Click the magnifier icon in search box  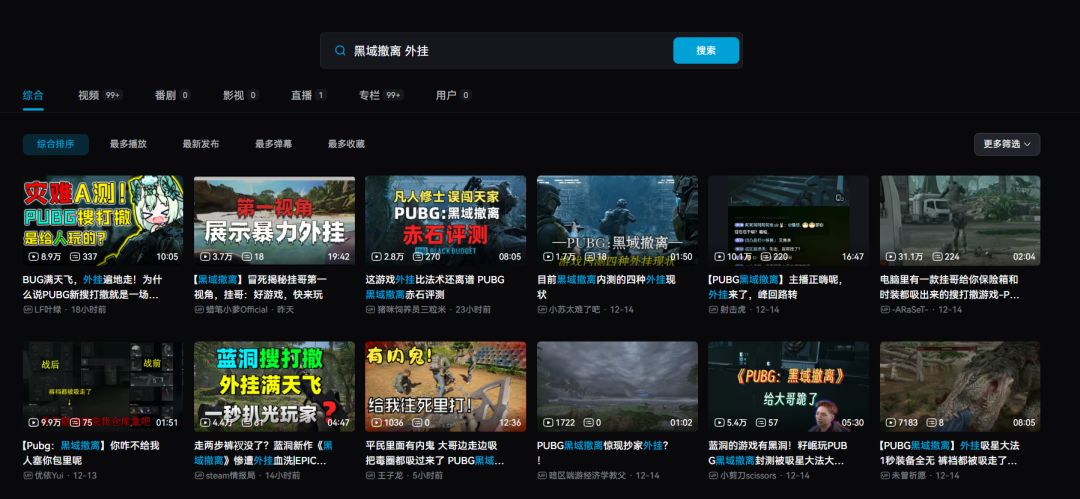(x=340, y=50)
